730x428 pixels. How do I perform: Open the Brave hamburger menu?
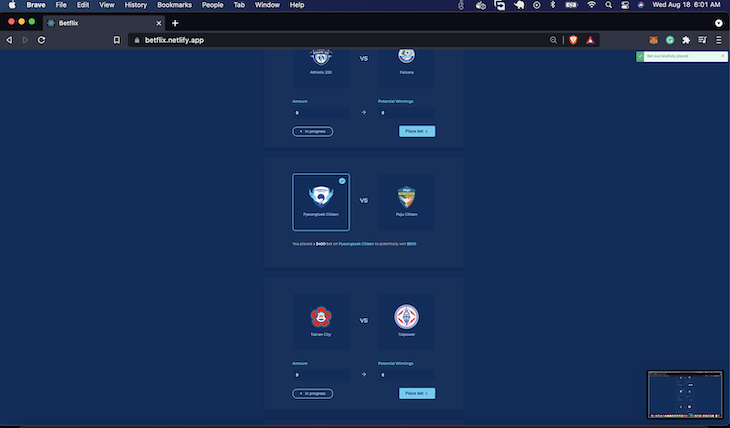(x=718, y=40)
